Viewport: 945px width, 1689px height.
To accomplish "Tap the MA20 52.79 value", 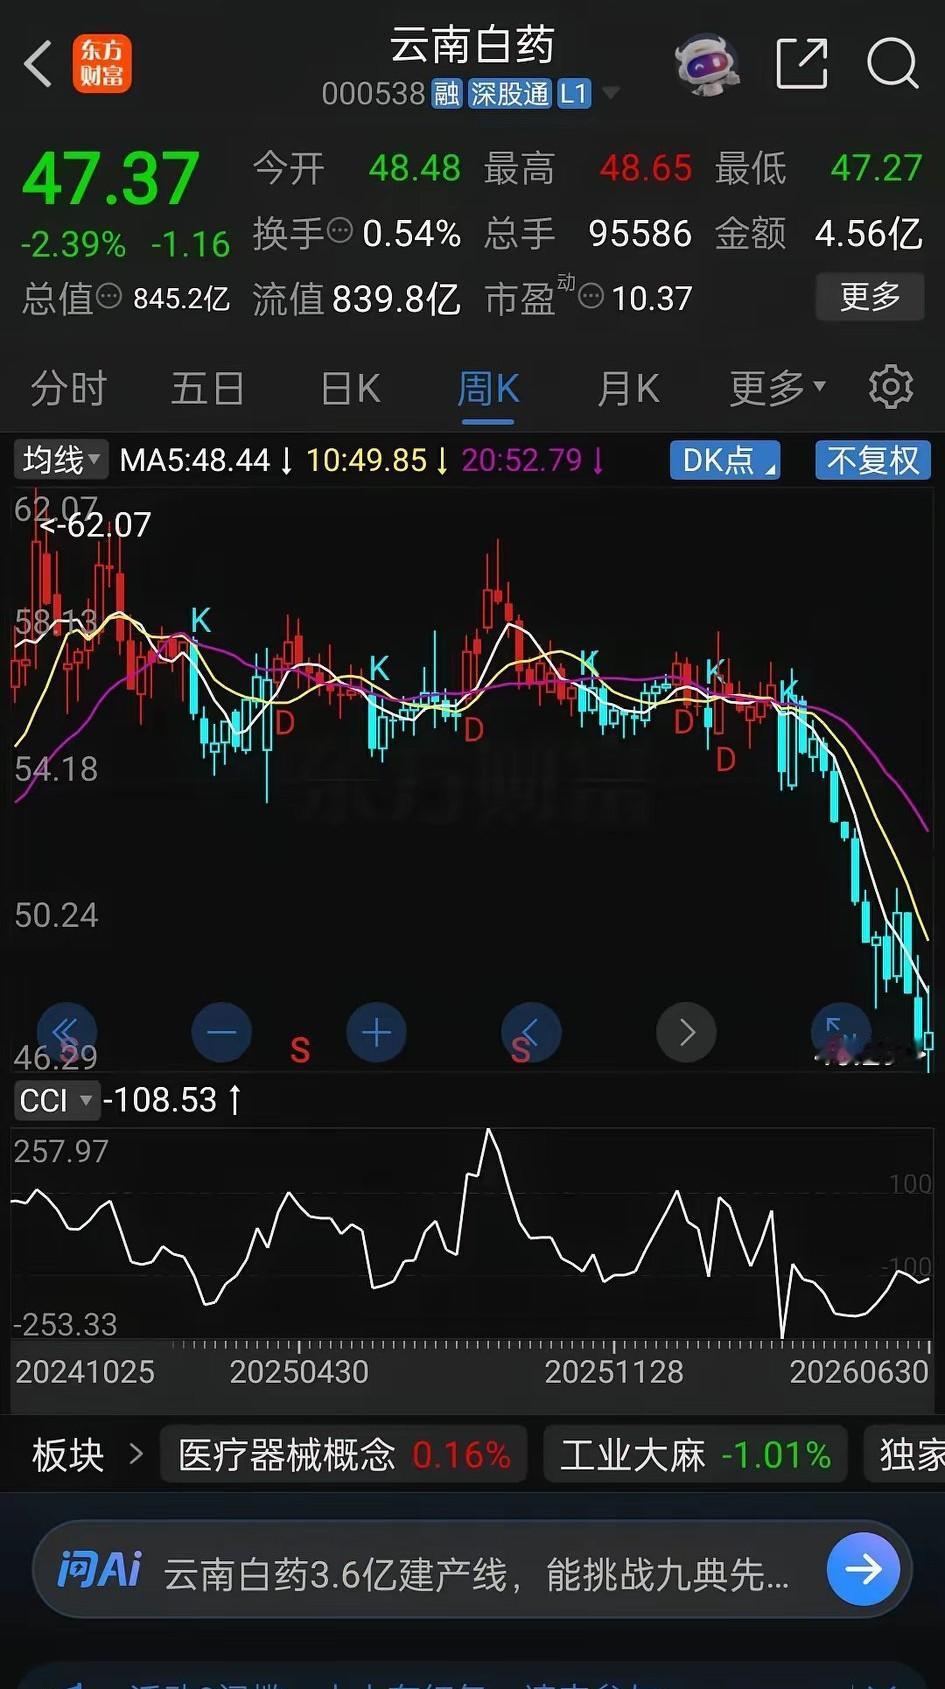I will click(522, 460).
